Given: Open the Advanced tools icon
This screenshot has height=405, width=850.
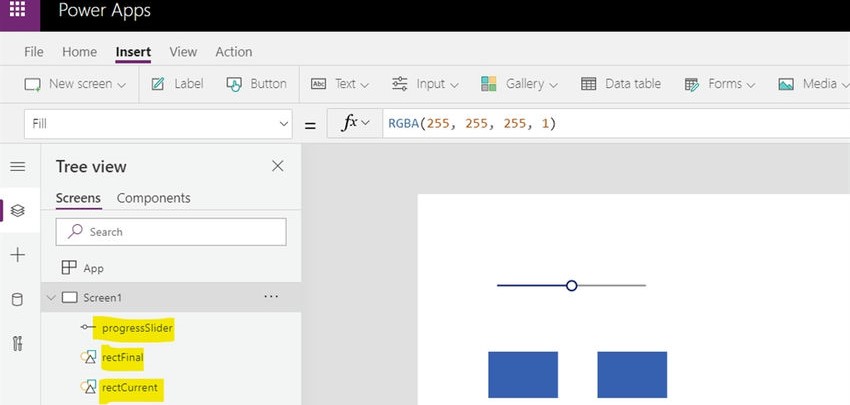Looking at the screenshot, I should (18, 343).
